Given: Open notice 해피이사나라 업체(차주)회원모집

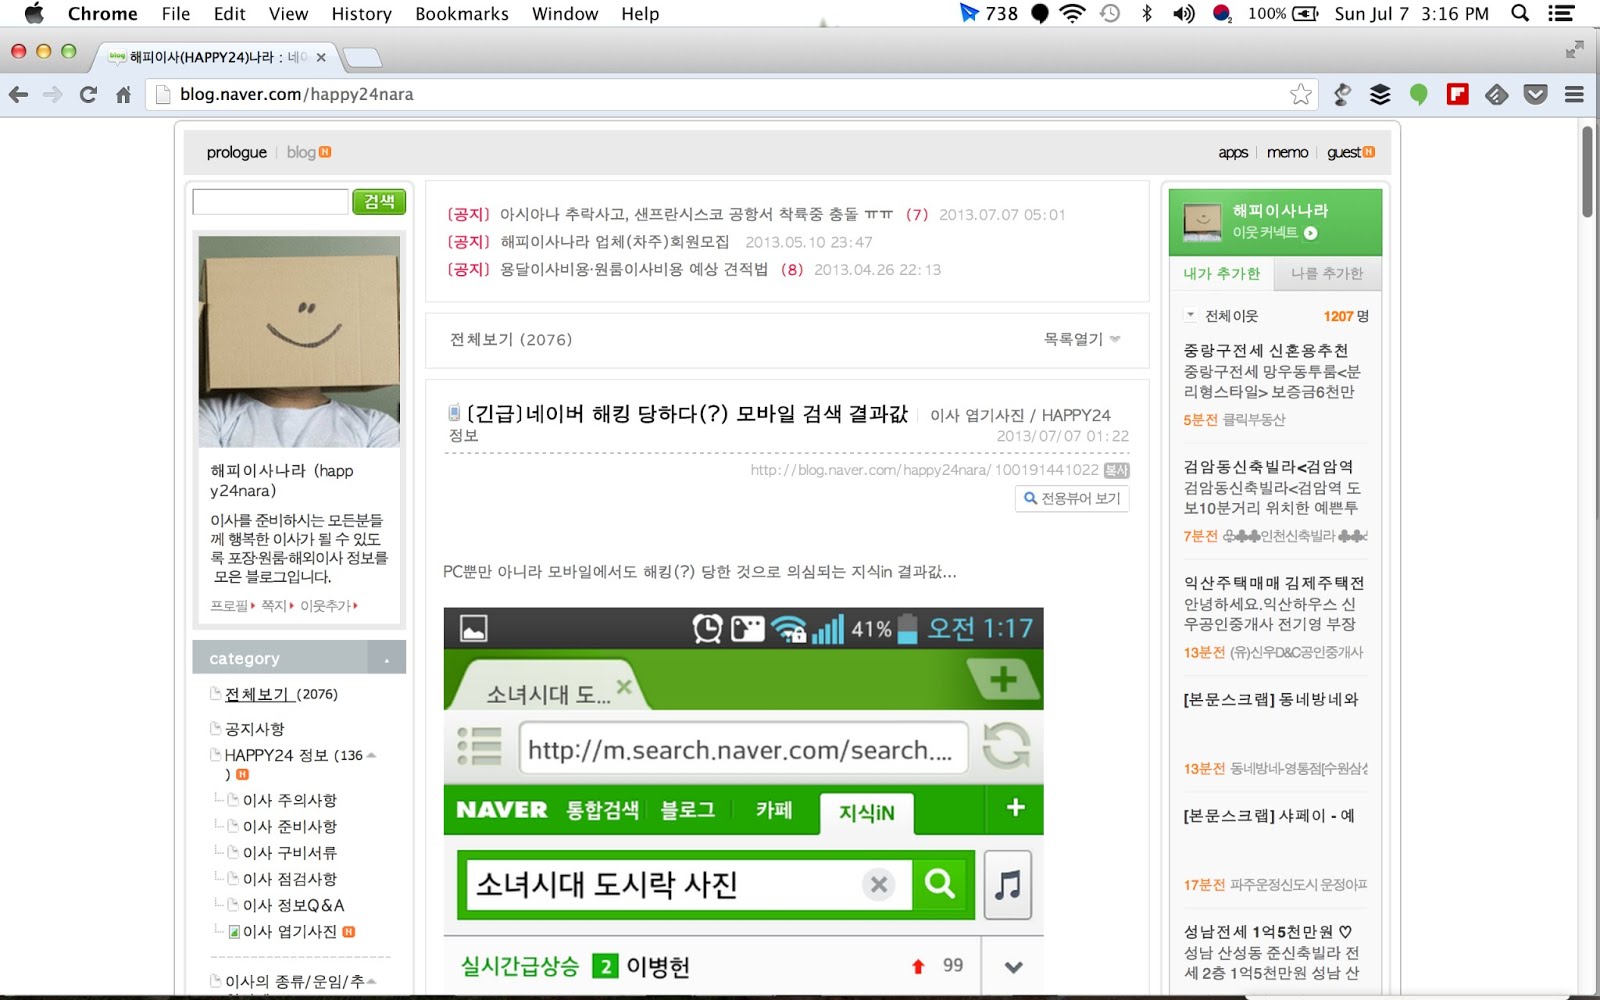Looking at the screenshot, I should [615, 242].
